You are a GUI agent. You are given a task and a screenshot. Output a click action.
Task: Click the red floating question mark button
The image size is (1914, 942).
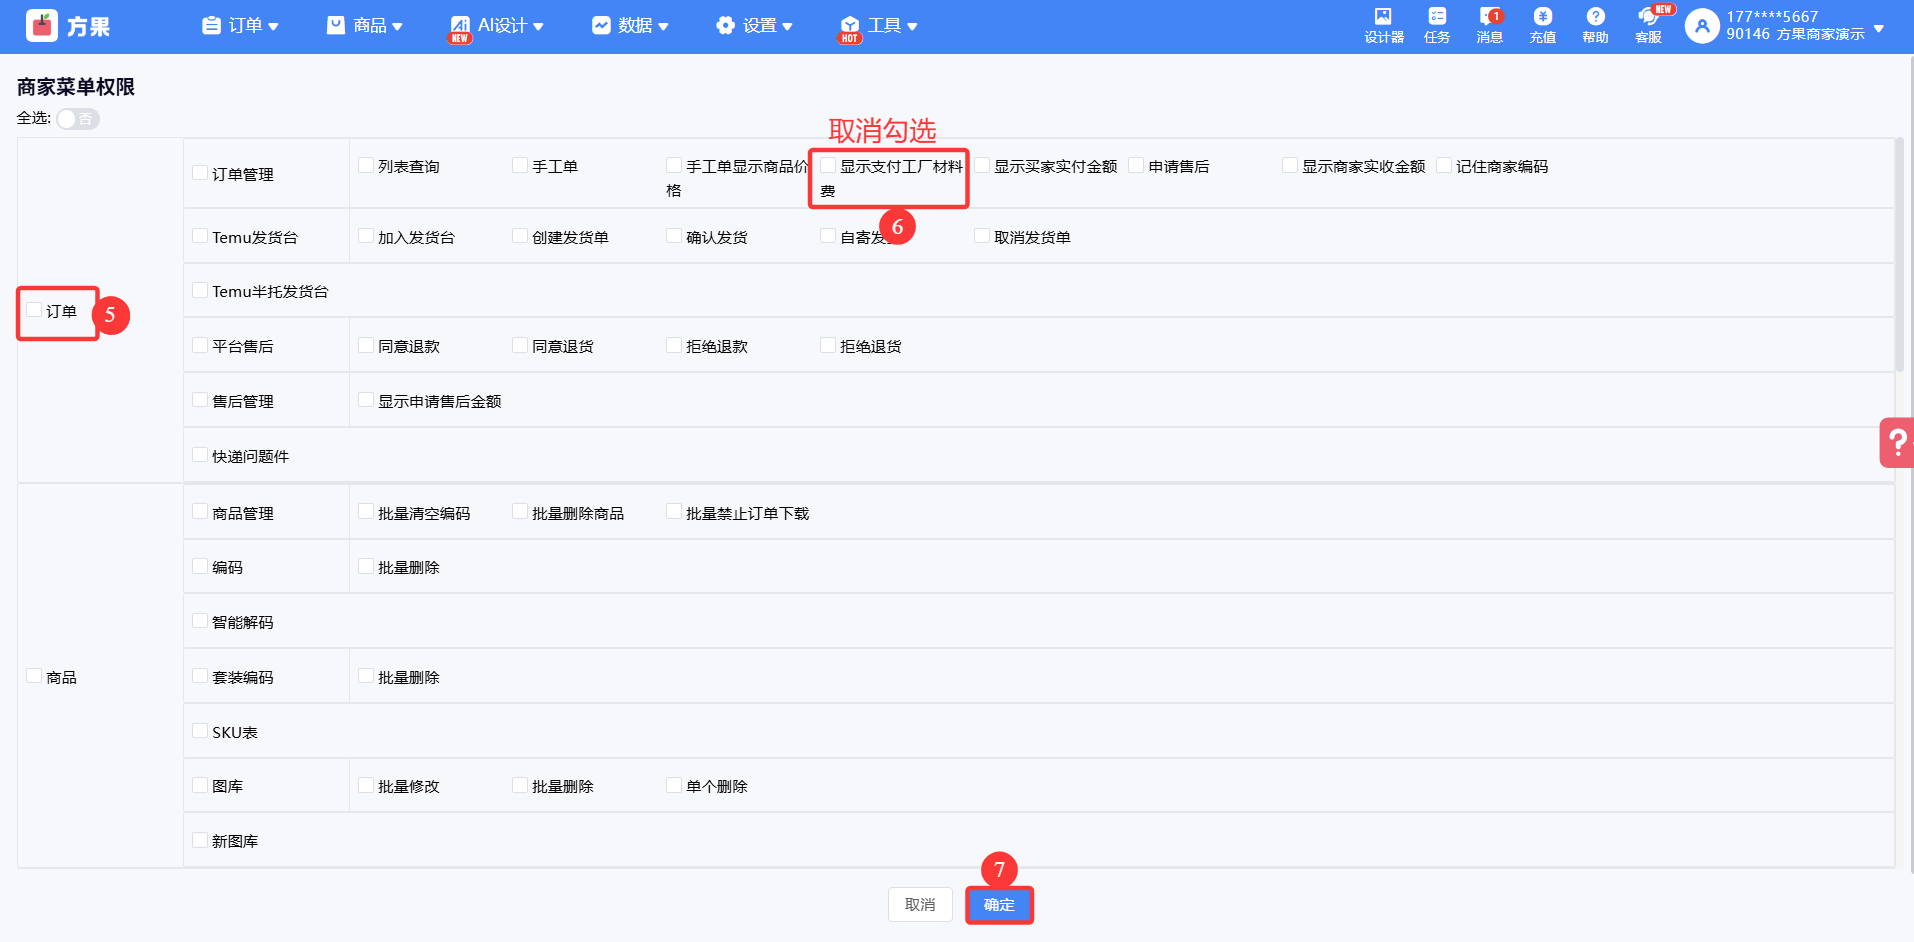(x=1897, y=442)
